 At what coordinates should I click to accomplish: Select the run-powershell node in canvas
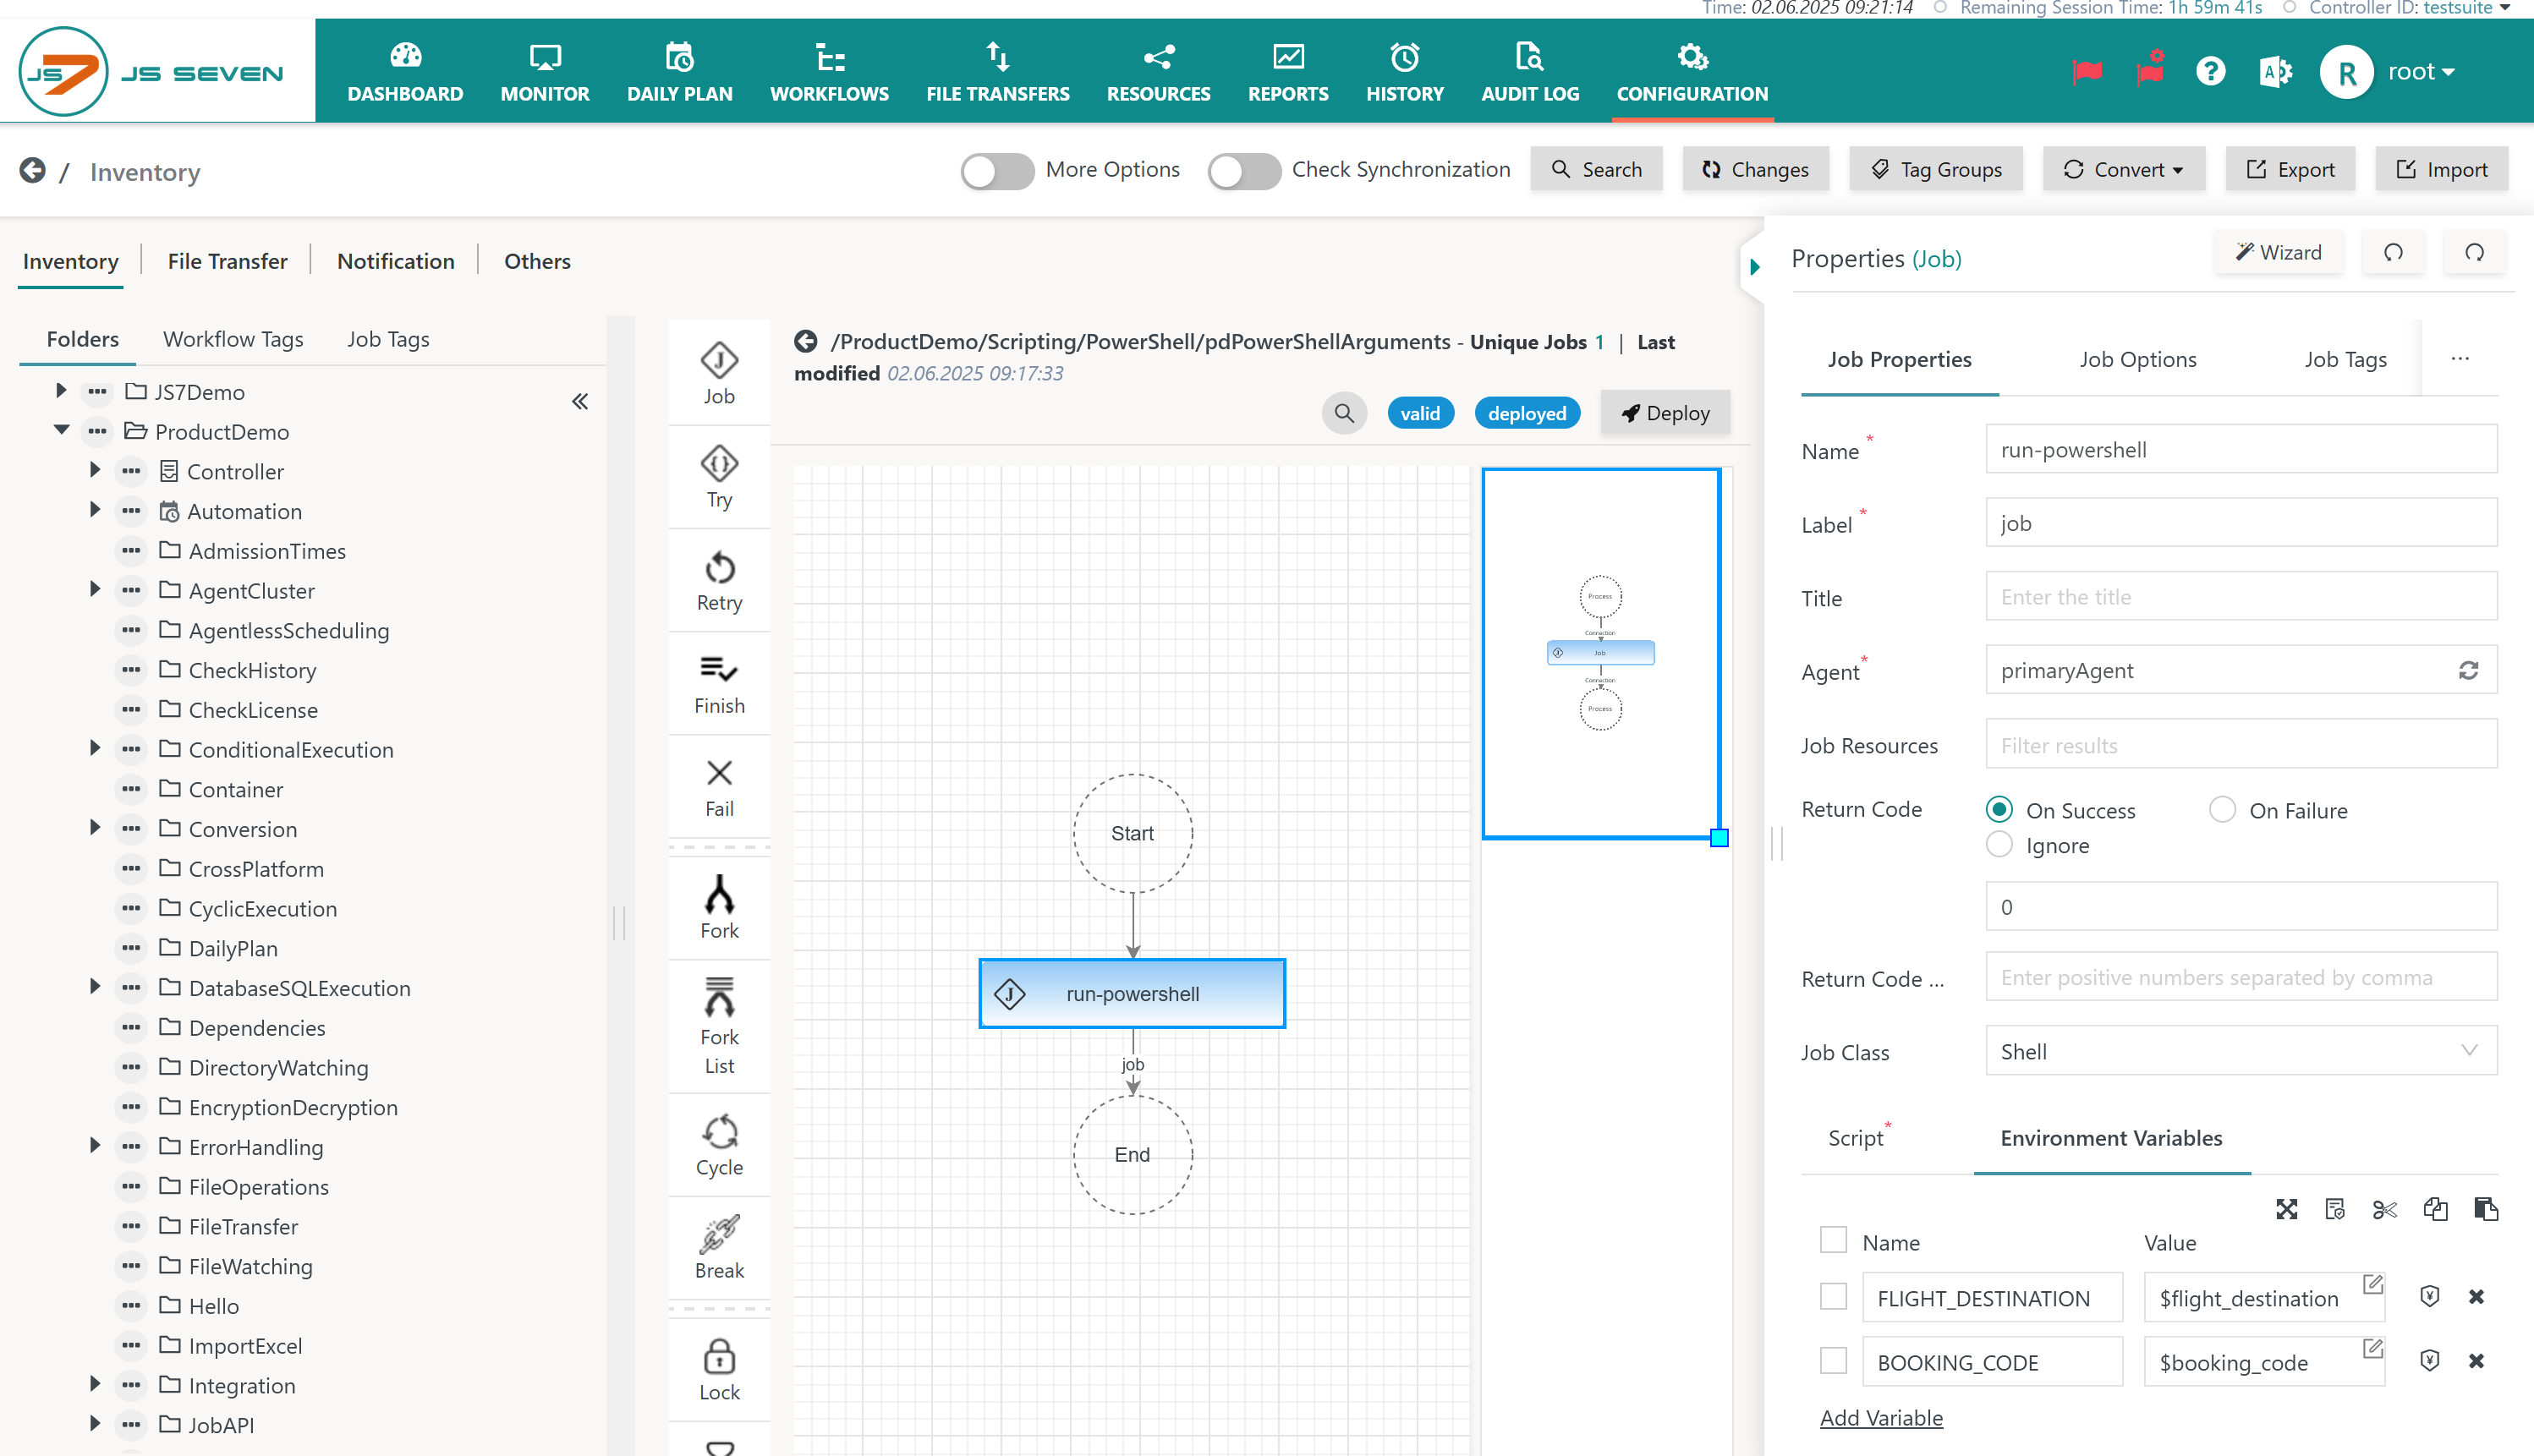[x=1132, y=993]
